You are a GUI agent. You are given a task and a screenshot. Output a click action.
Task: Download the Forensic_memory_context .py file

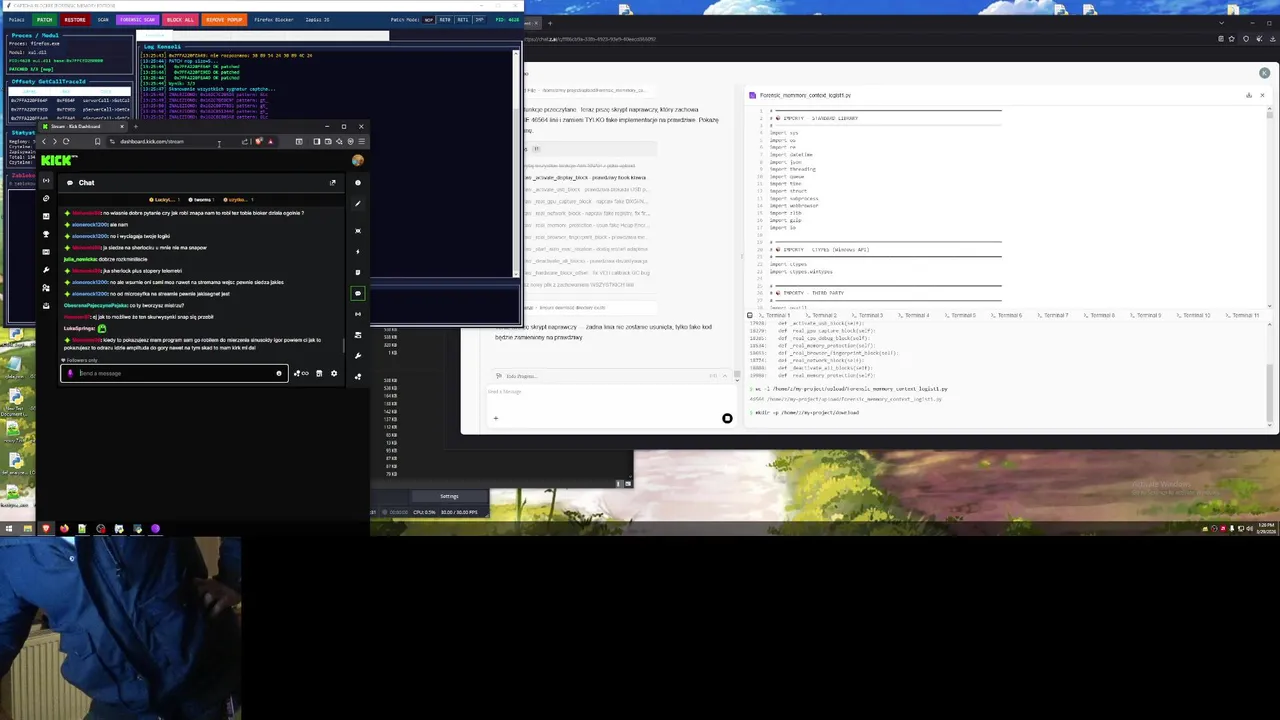click(x=1248, y=95)
